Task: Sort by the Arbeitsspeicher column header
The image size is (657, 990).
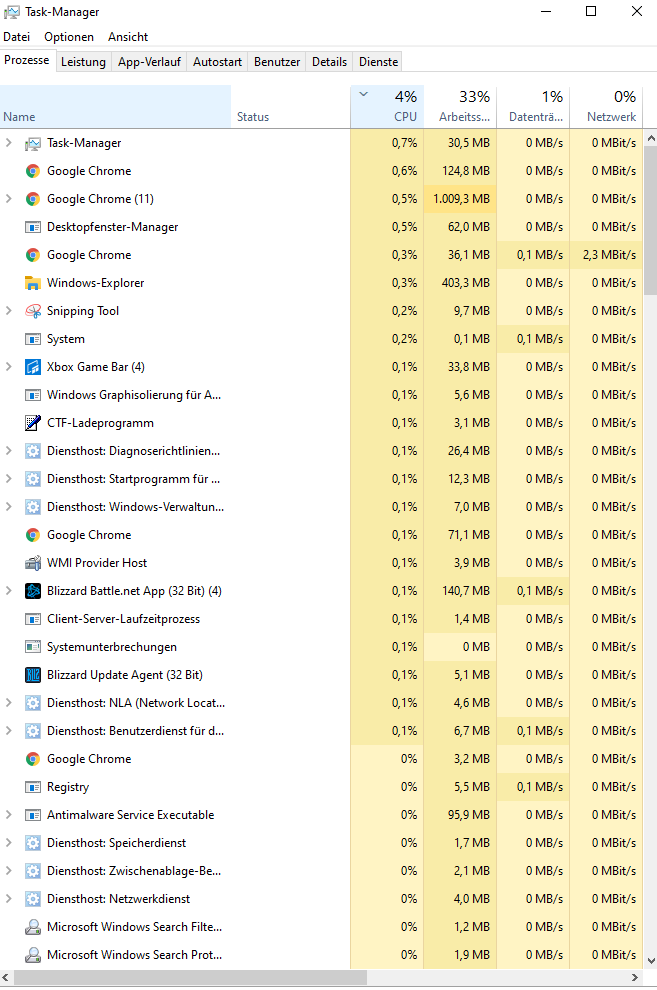Action: coord(460,107)
